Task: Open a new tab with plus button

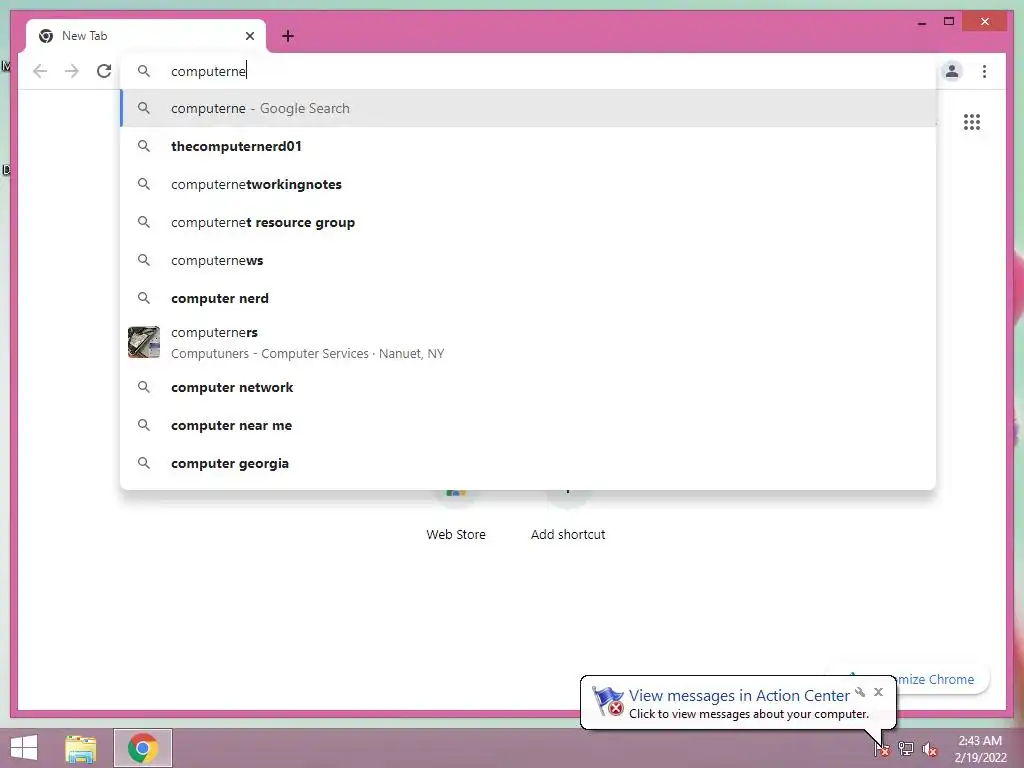Action: pyautogui.click(x=288, y=36)
